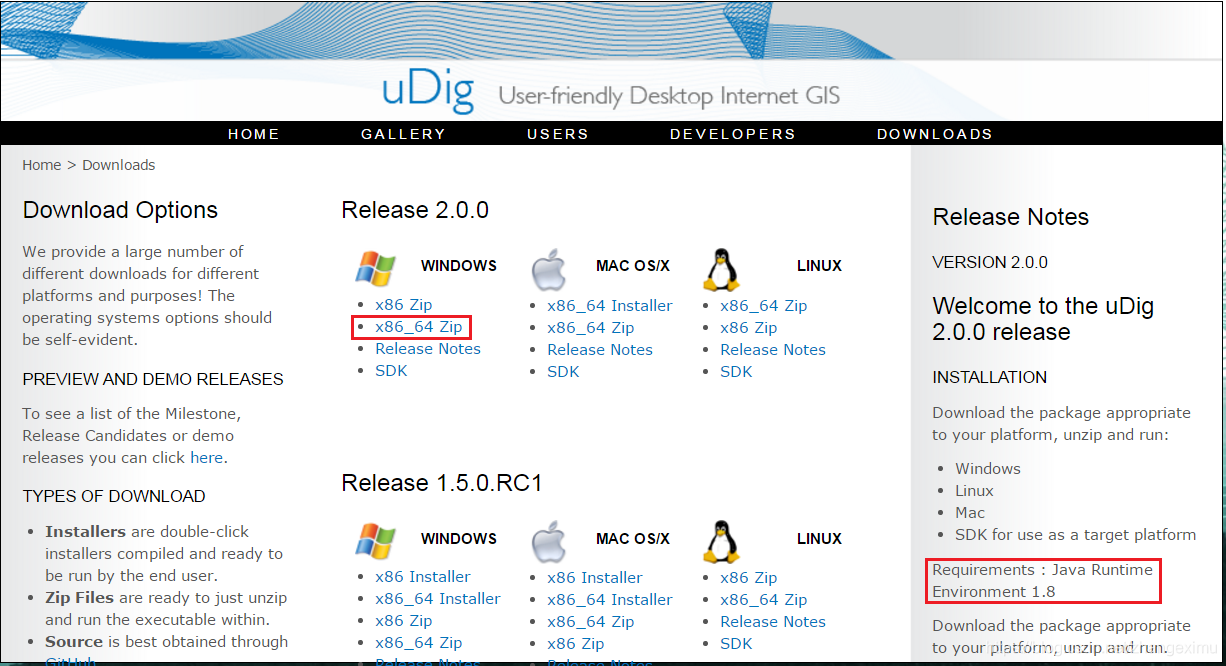Open Windows Release Notes for Release 2.0.0
Image resolution: width=1226 pixels, height=666 pixels.
[428, 349]
